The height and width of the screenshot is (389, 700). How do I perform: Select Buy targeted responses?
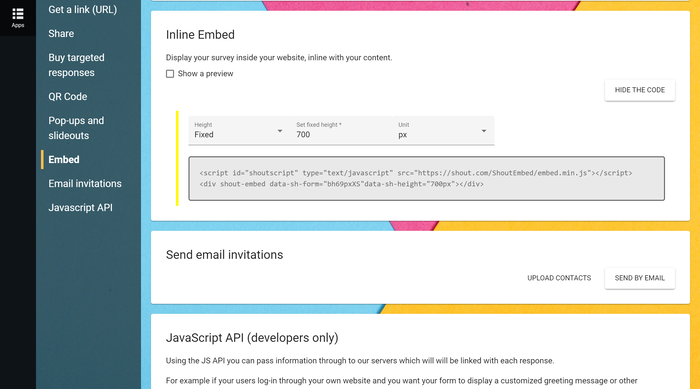76,65
